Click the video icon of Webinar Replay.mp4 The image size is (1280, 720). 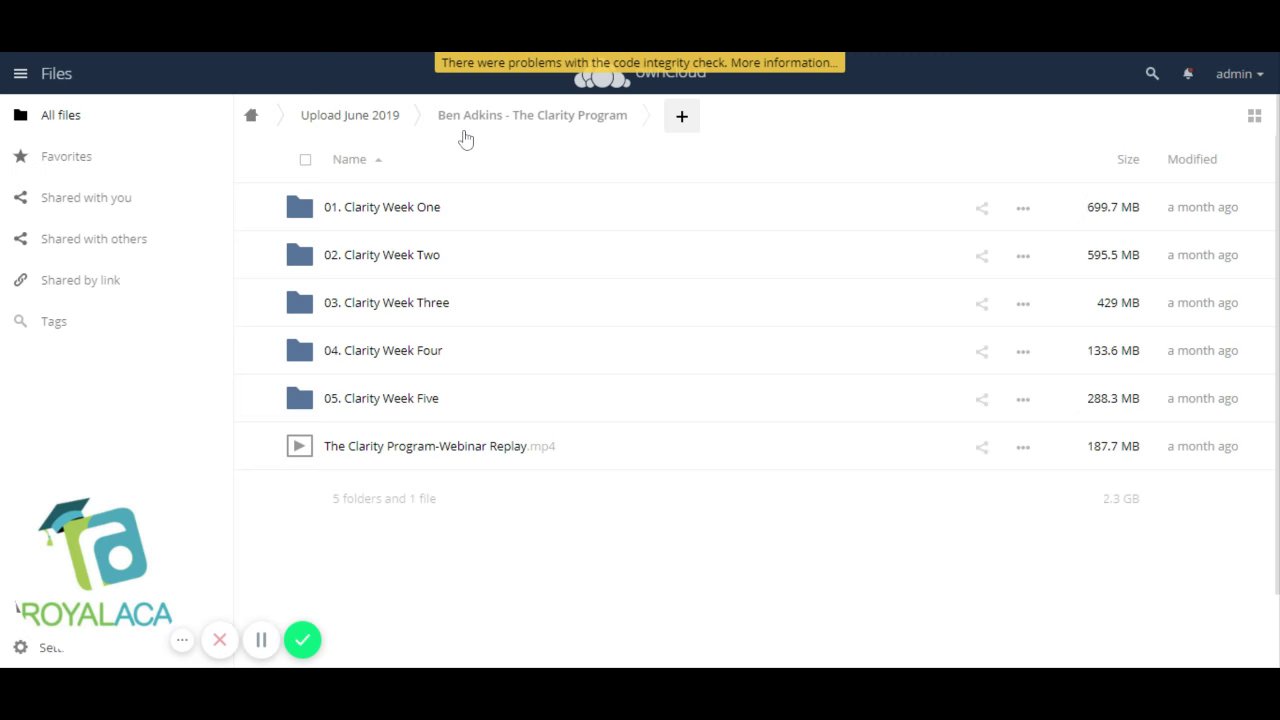[x=299, y=446]
